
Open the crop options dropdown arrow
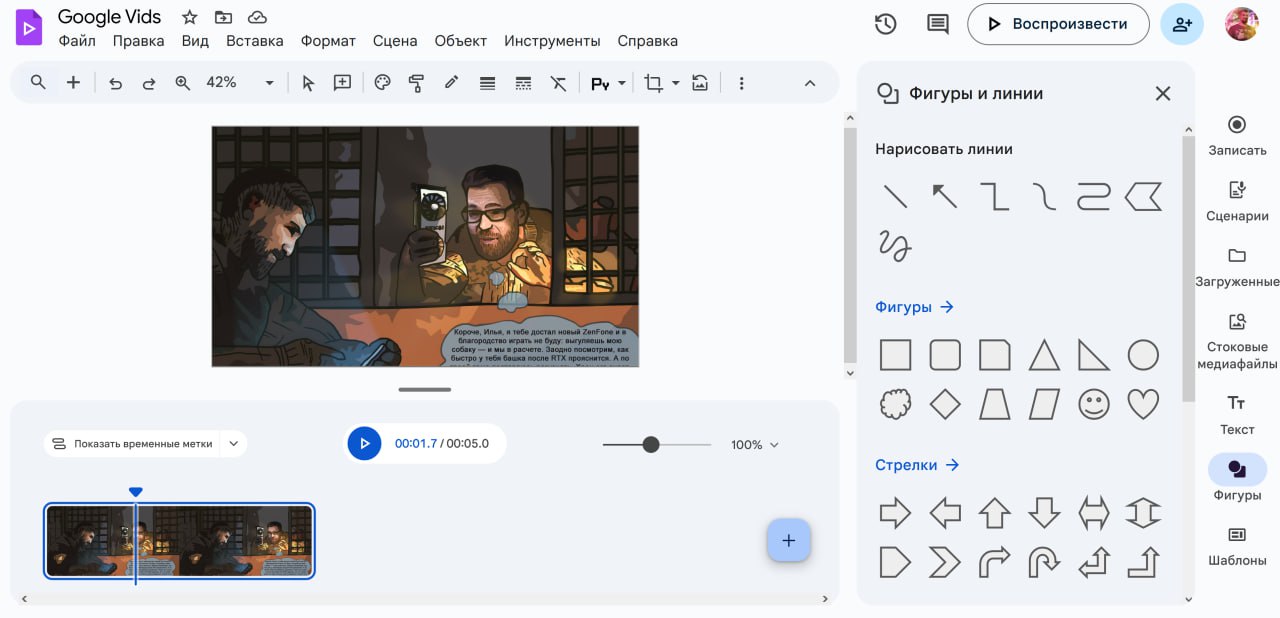675,83
